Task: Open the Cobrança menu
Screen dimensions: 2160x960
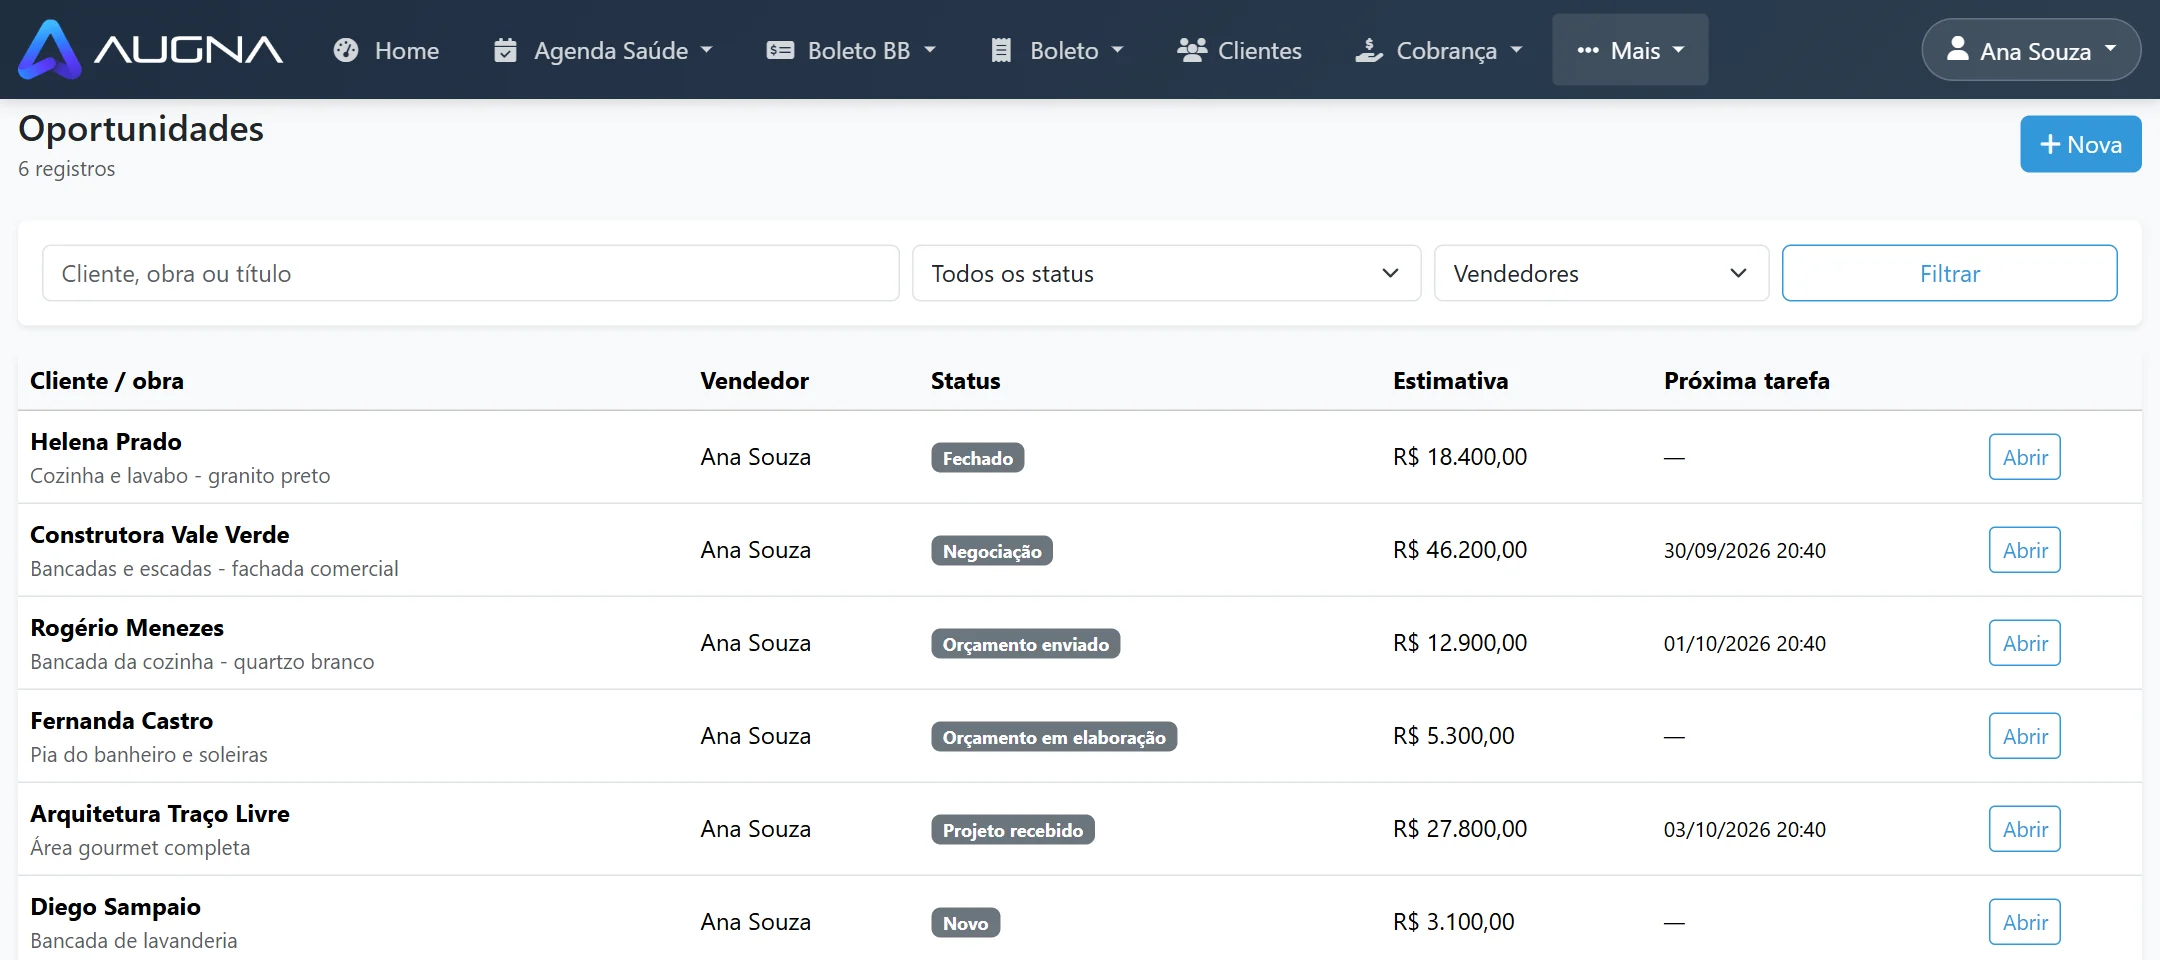Action: 1439,50
